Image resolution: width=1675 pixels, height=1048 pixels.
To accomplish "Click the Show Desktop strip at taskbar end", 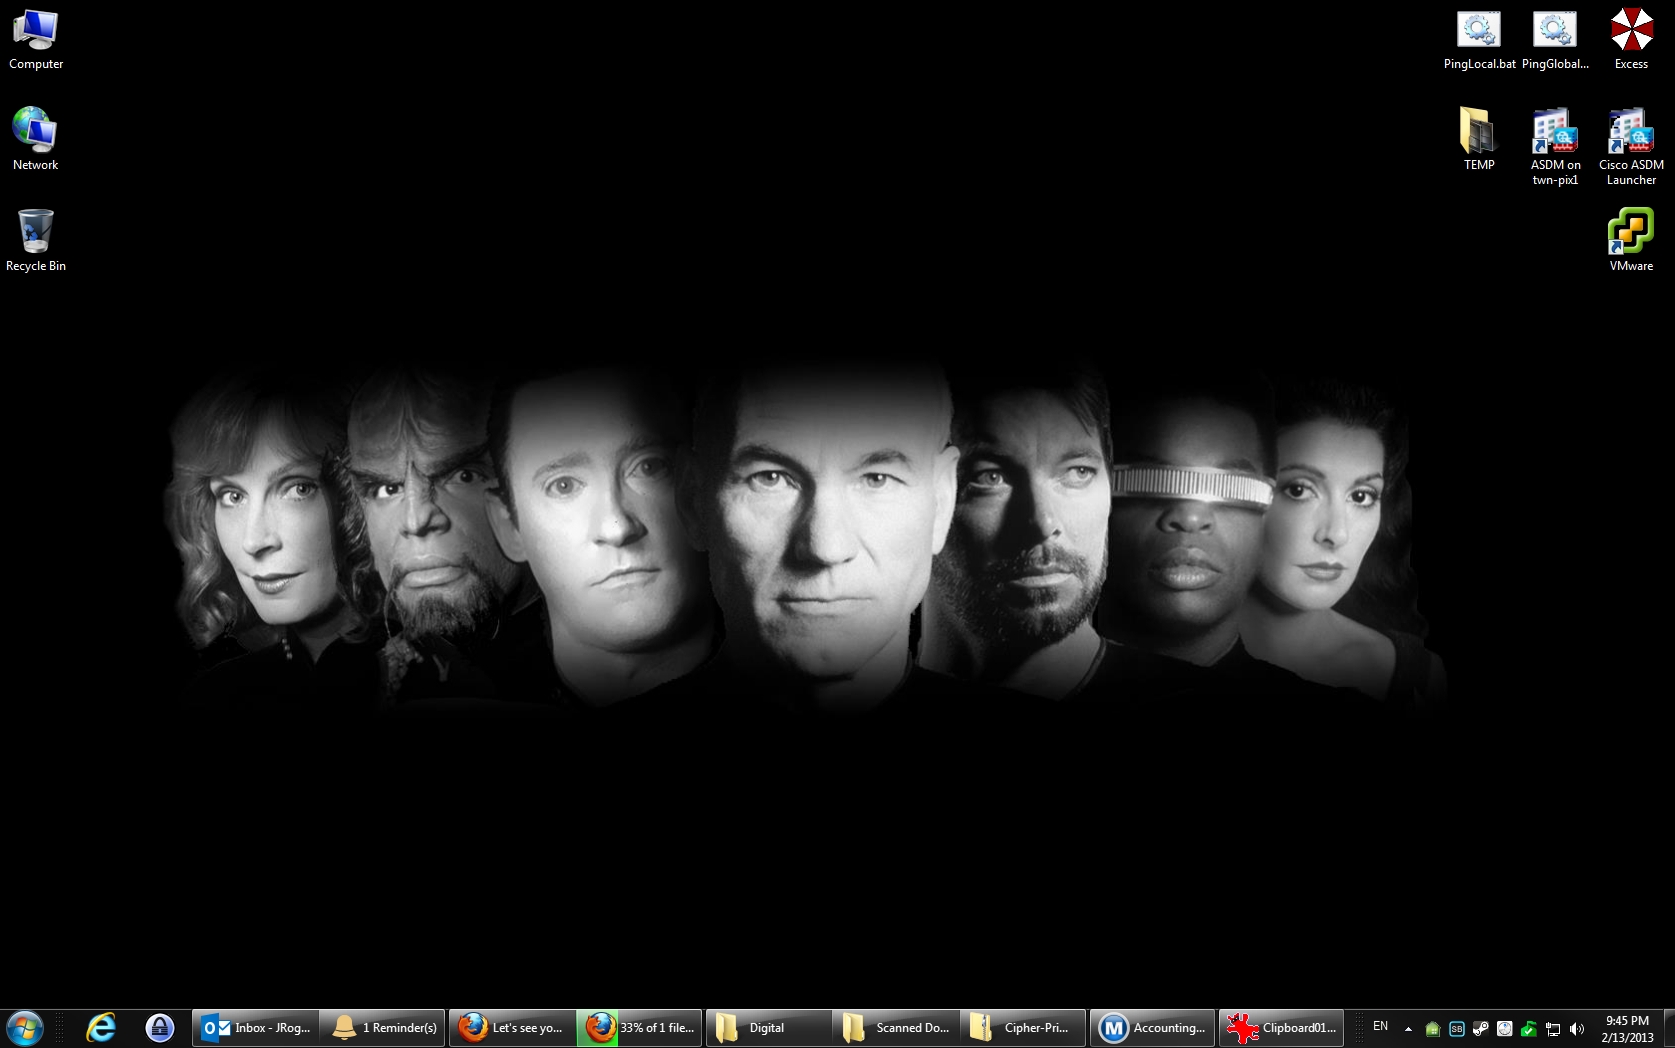I will coord(1669,1028).
